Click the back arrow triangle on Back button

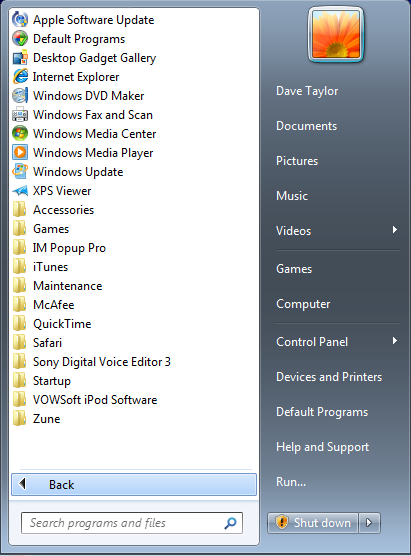click(x=22, y=484)
